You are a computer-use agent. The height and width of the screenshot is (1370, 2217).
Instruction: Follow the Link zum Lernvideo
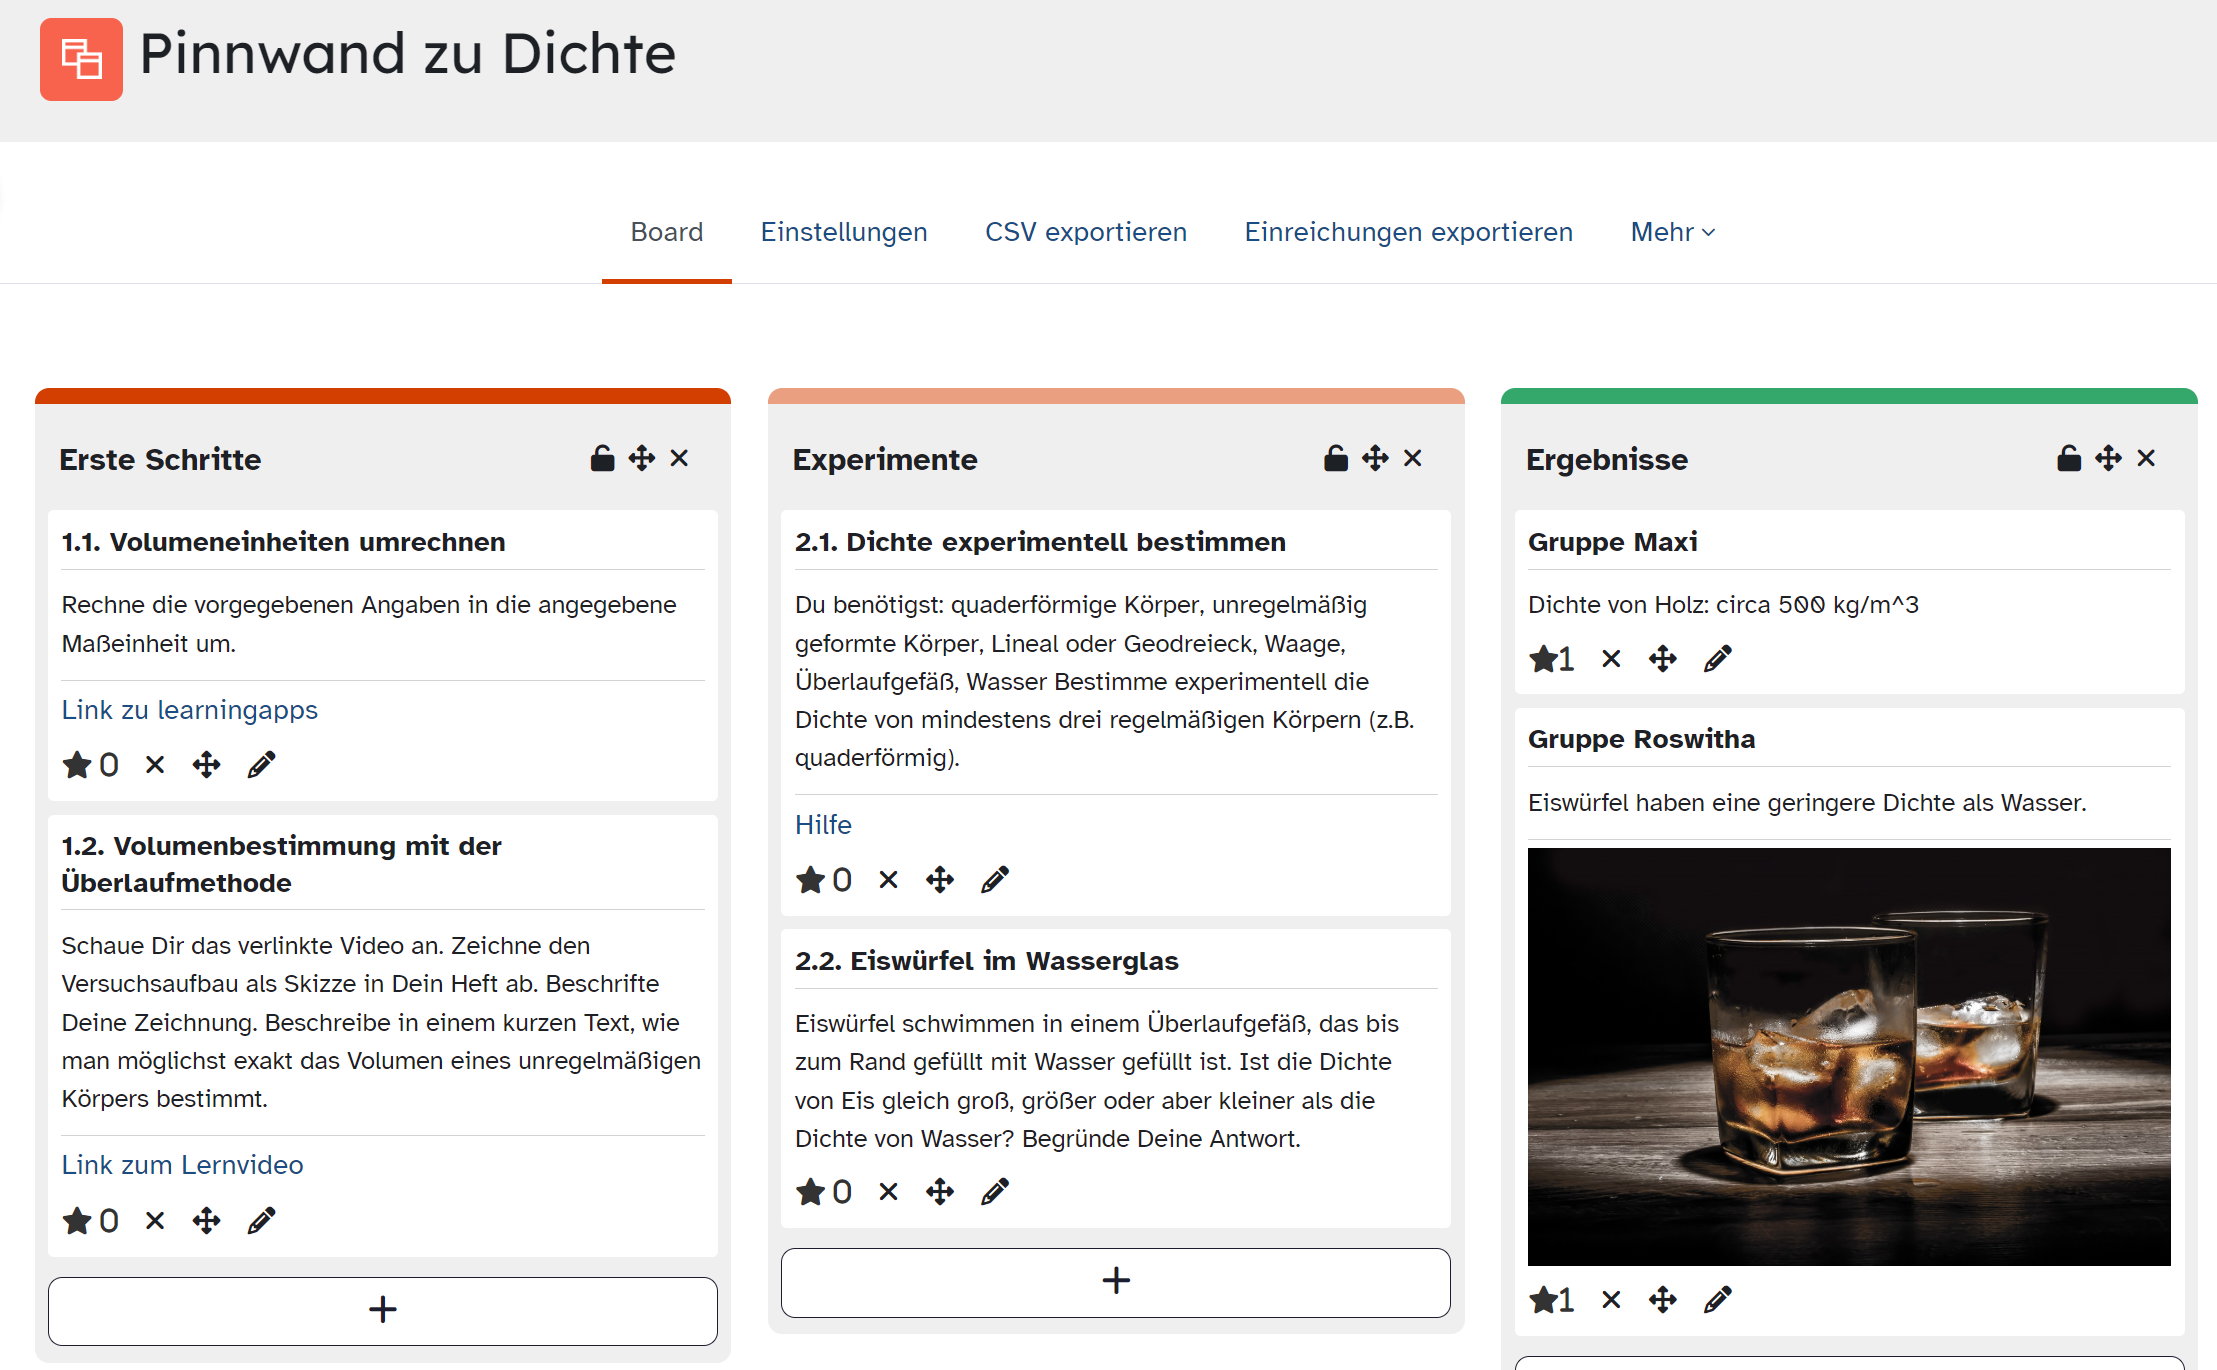tap(182, 1165)
